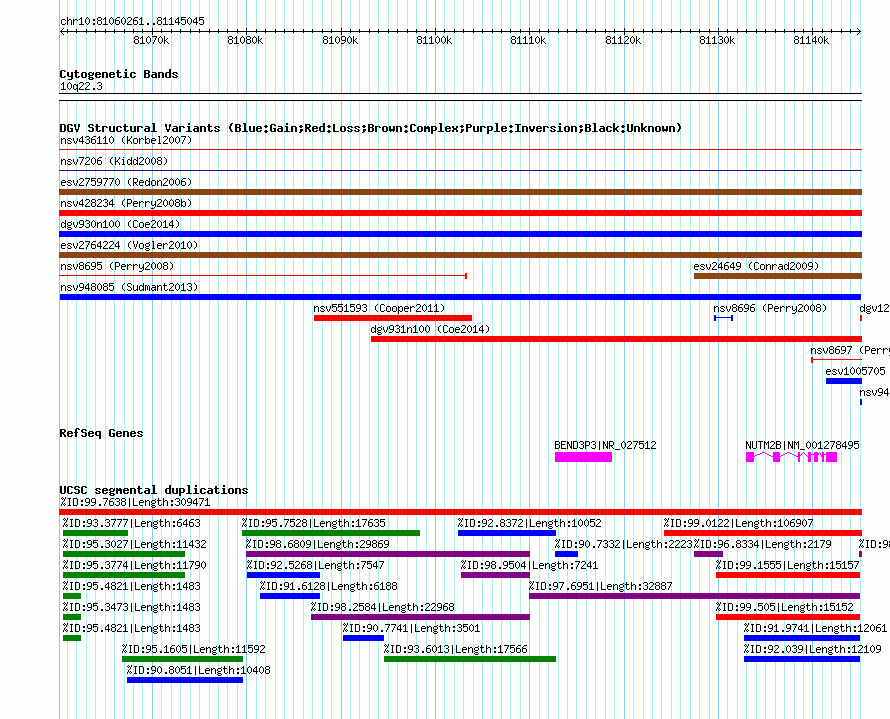The image size is (890, 719).
Task: Click duplication %ID:97.6951|Length:32887 purple bar
Action: point(695,596)
